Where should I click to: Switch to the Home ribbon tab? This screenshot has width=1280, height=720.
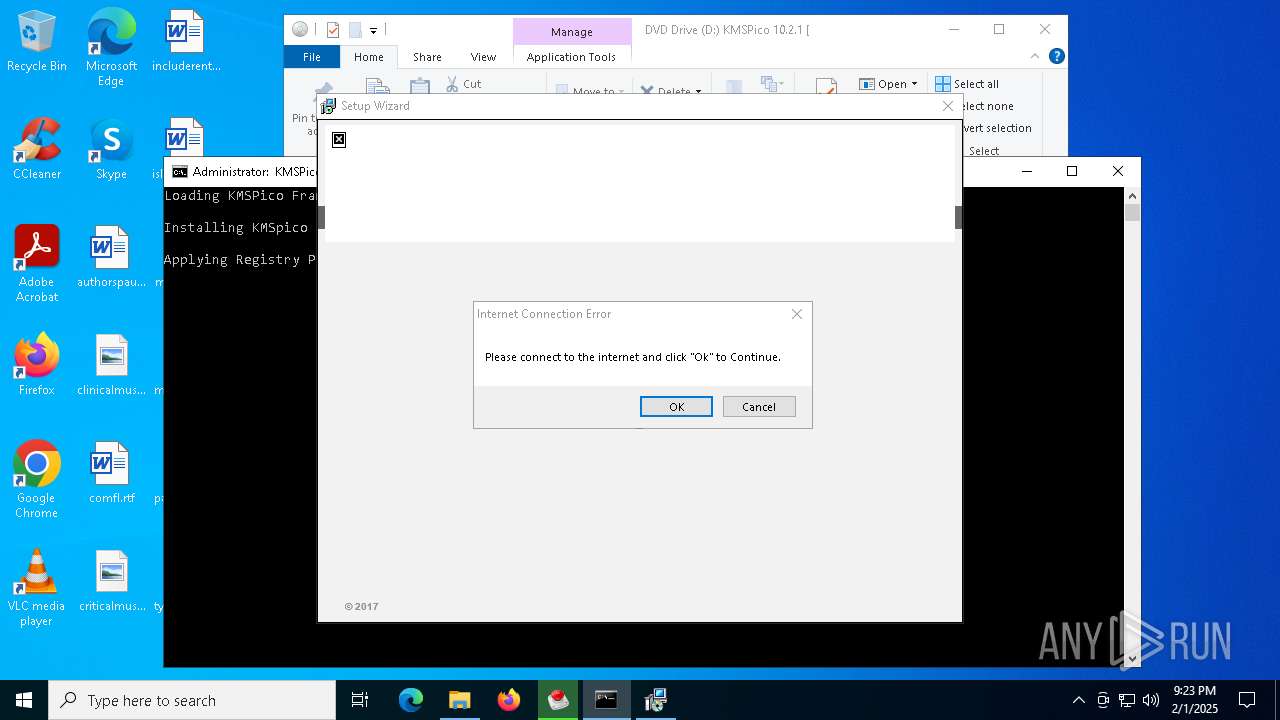[368, 57]
